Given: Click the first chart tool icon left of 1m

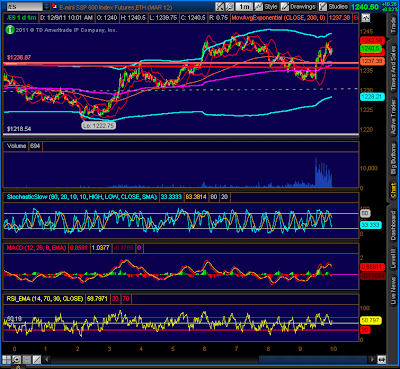Looking at the screenshot, I should (219, 7).
